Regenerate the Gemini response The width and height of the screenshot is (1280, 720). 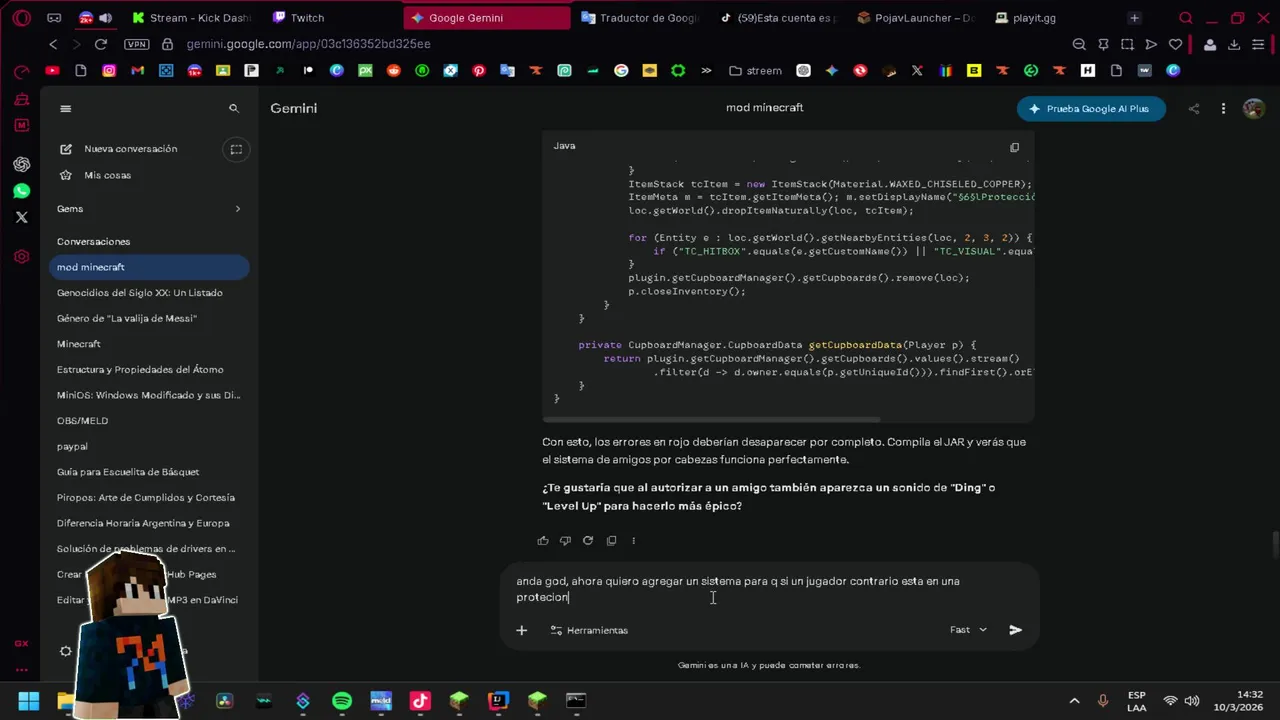pyautogui.click(x=588, y=541)
